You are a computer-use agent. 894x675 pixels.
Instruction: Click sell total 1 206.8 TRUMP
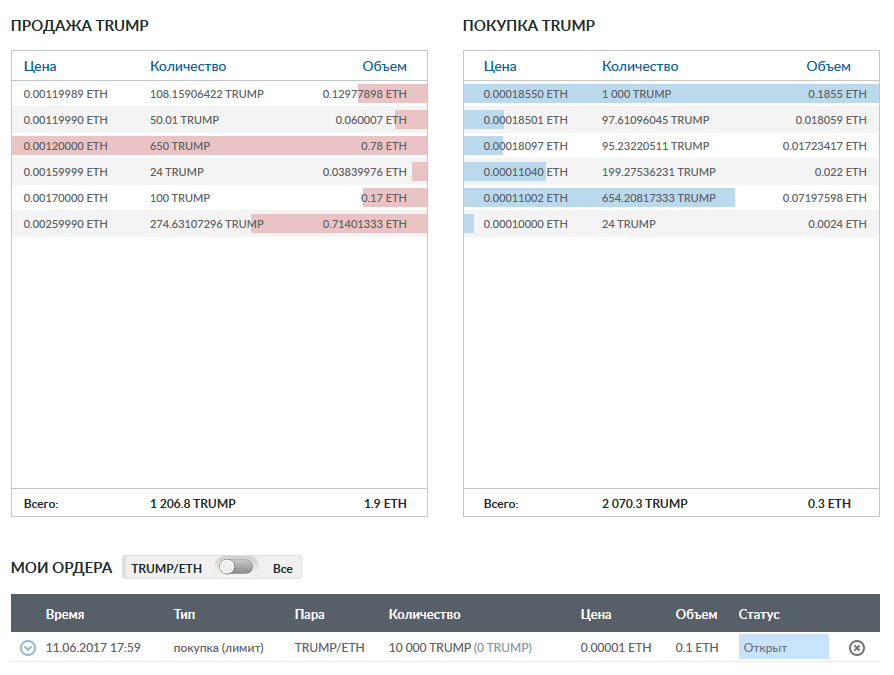(x=193, y=503)
